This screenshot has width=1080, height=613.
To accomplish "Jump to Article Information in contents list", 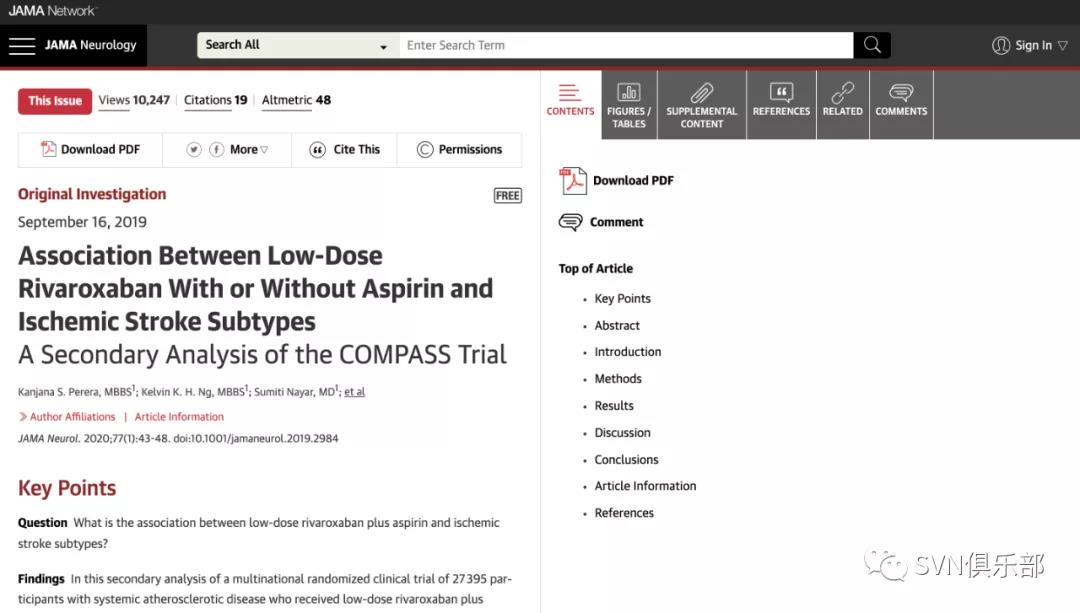I will [x=645, y=486].
